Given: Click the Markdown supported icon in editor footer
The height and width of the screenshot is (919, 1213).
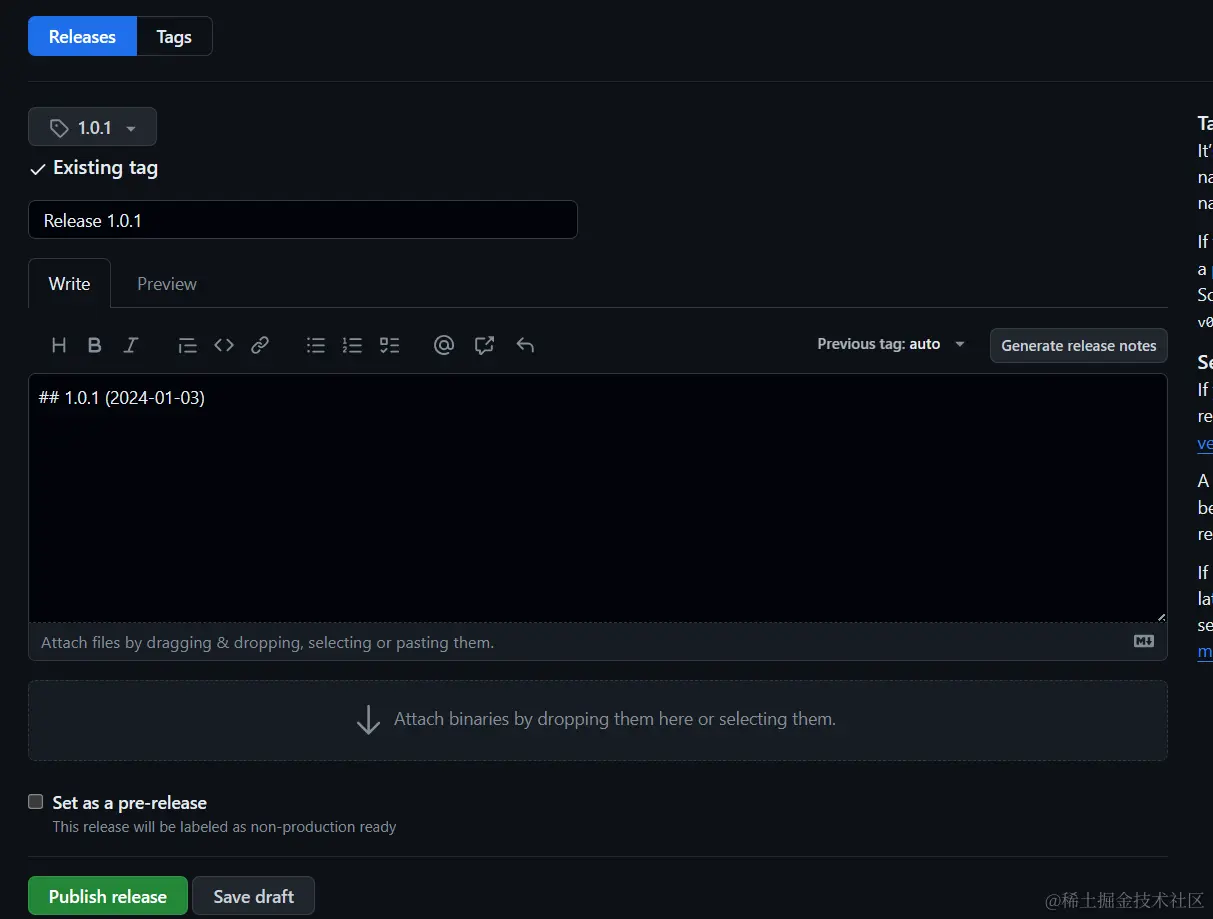Looking at the screenshot, I should click(1144, 641).
